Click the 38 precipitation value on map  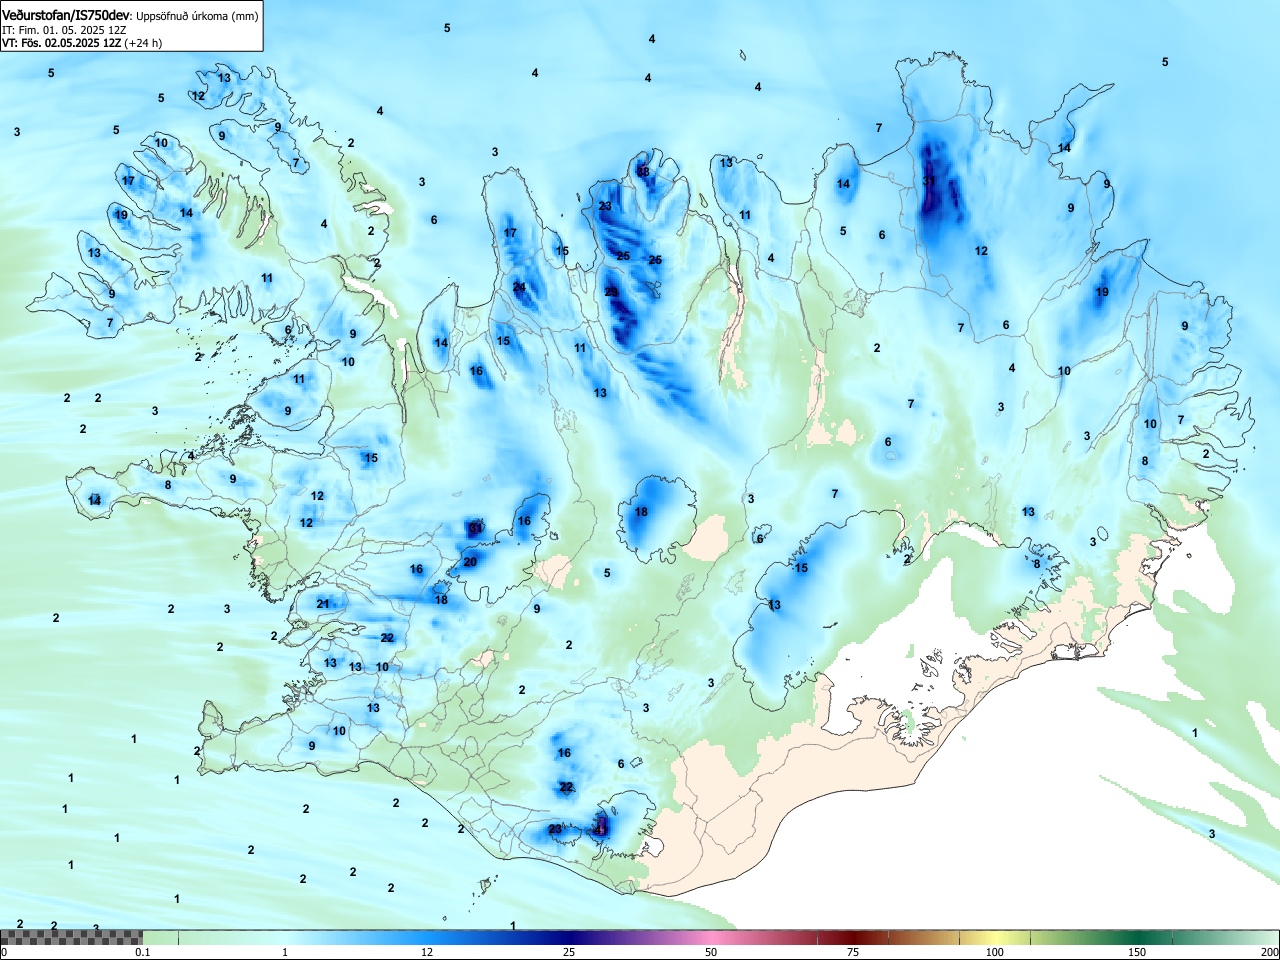click(x=643, y=172)
